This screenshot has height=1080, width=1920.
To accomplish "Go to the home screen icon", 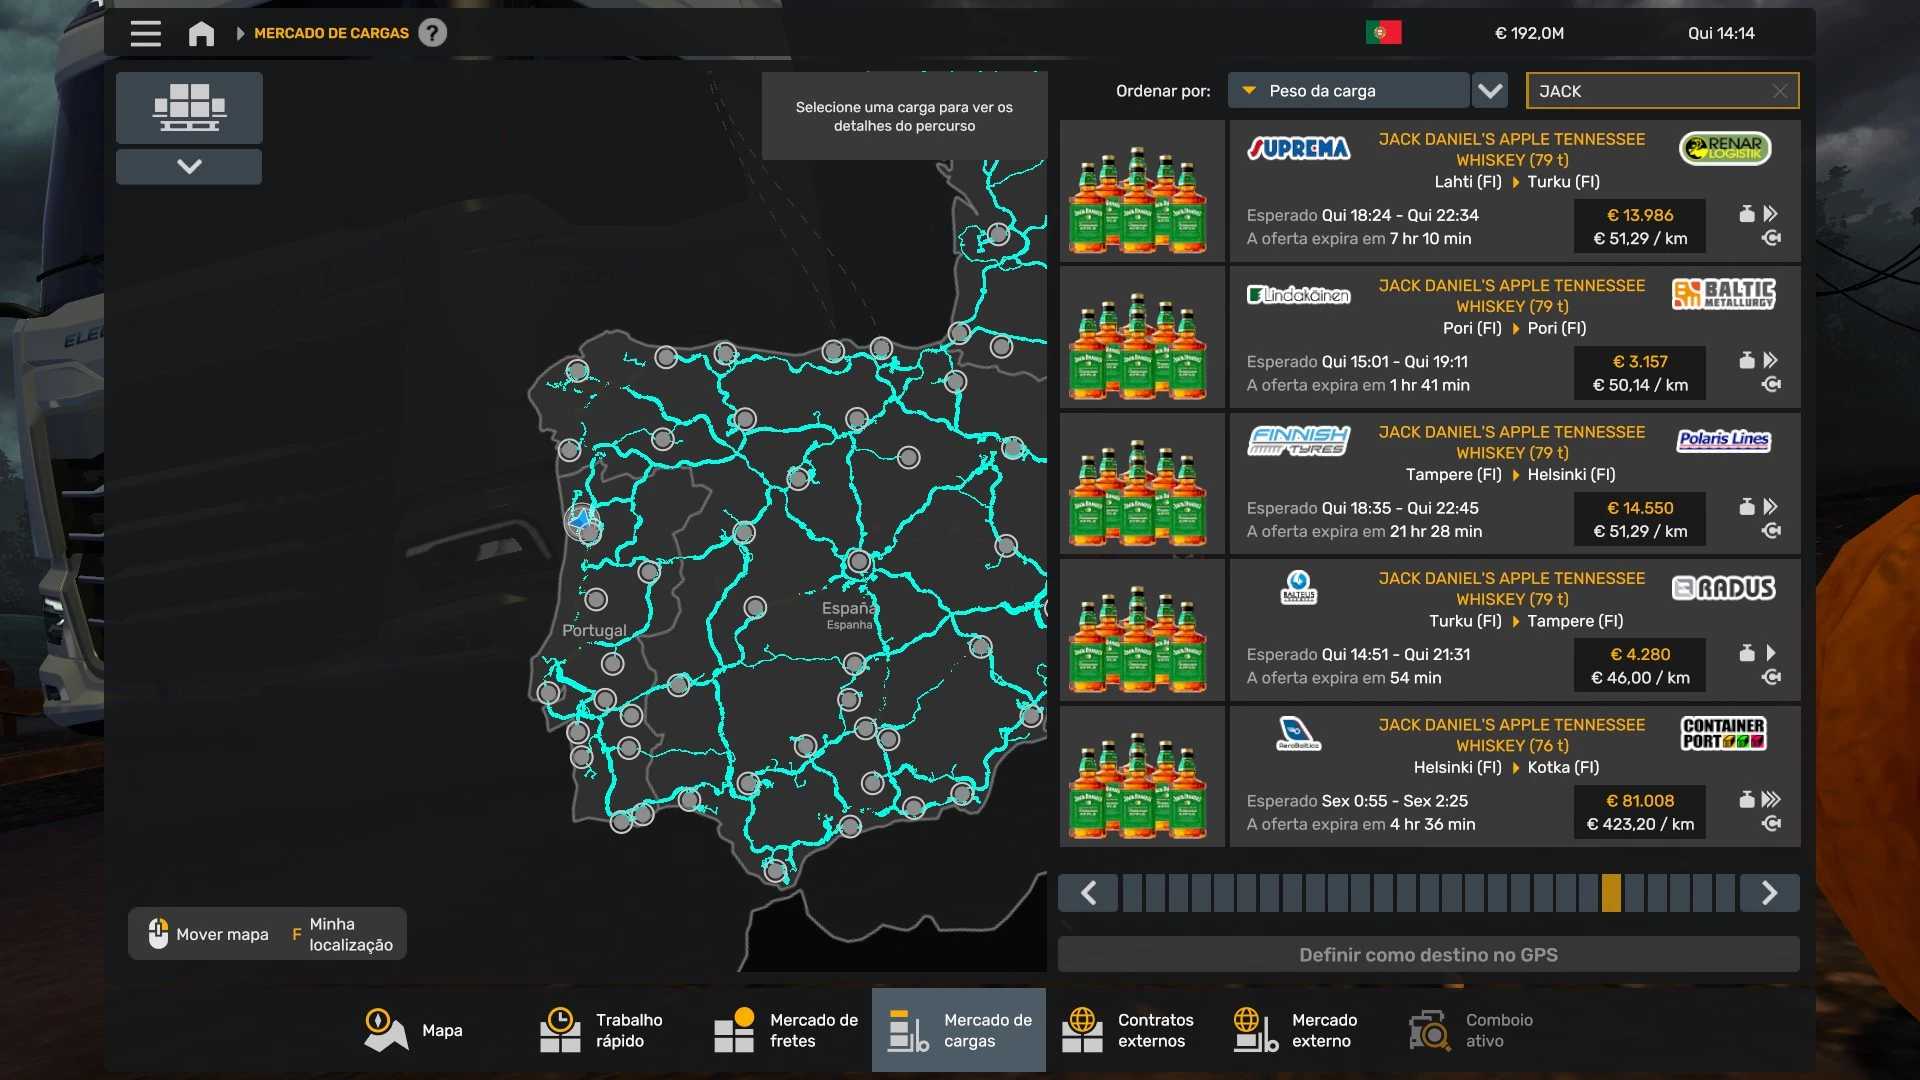I will pyautogui.click(x=201, y=33).
